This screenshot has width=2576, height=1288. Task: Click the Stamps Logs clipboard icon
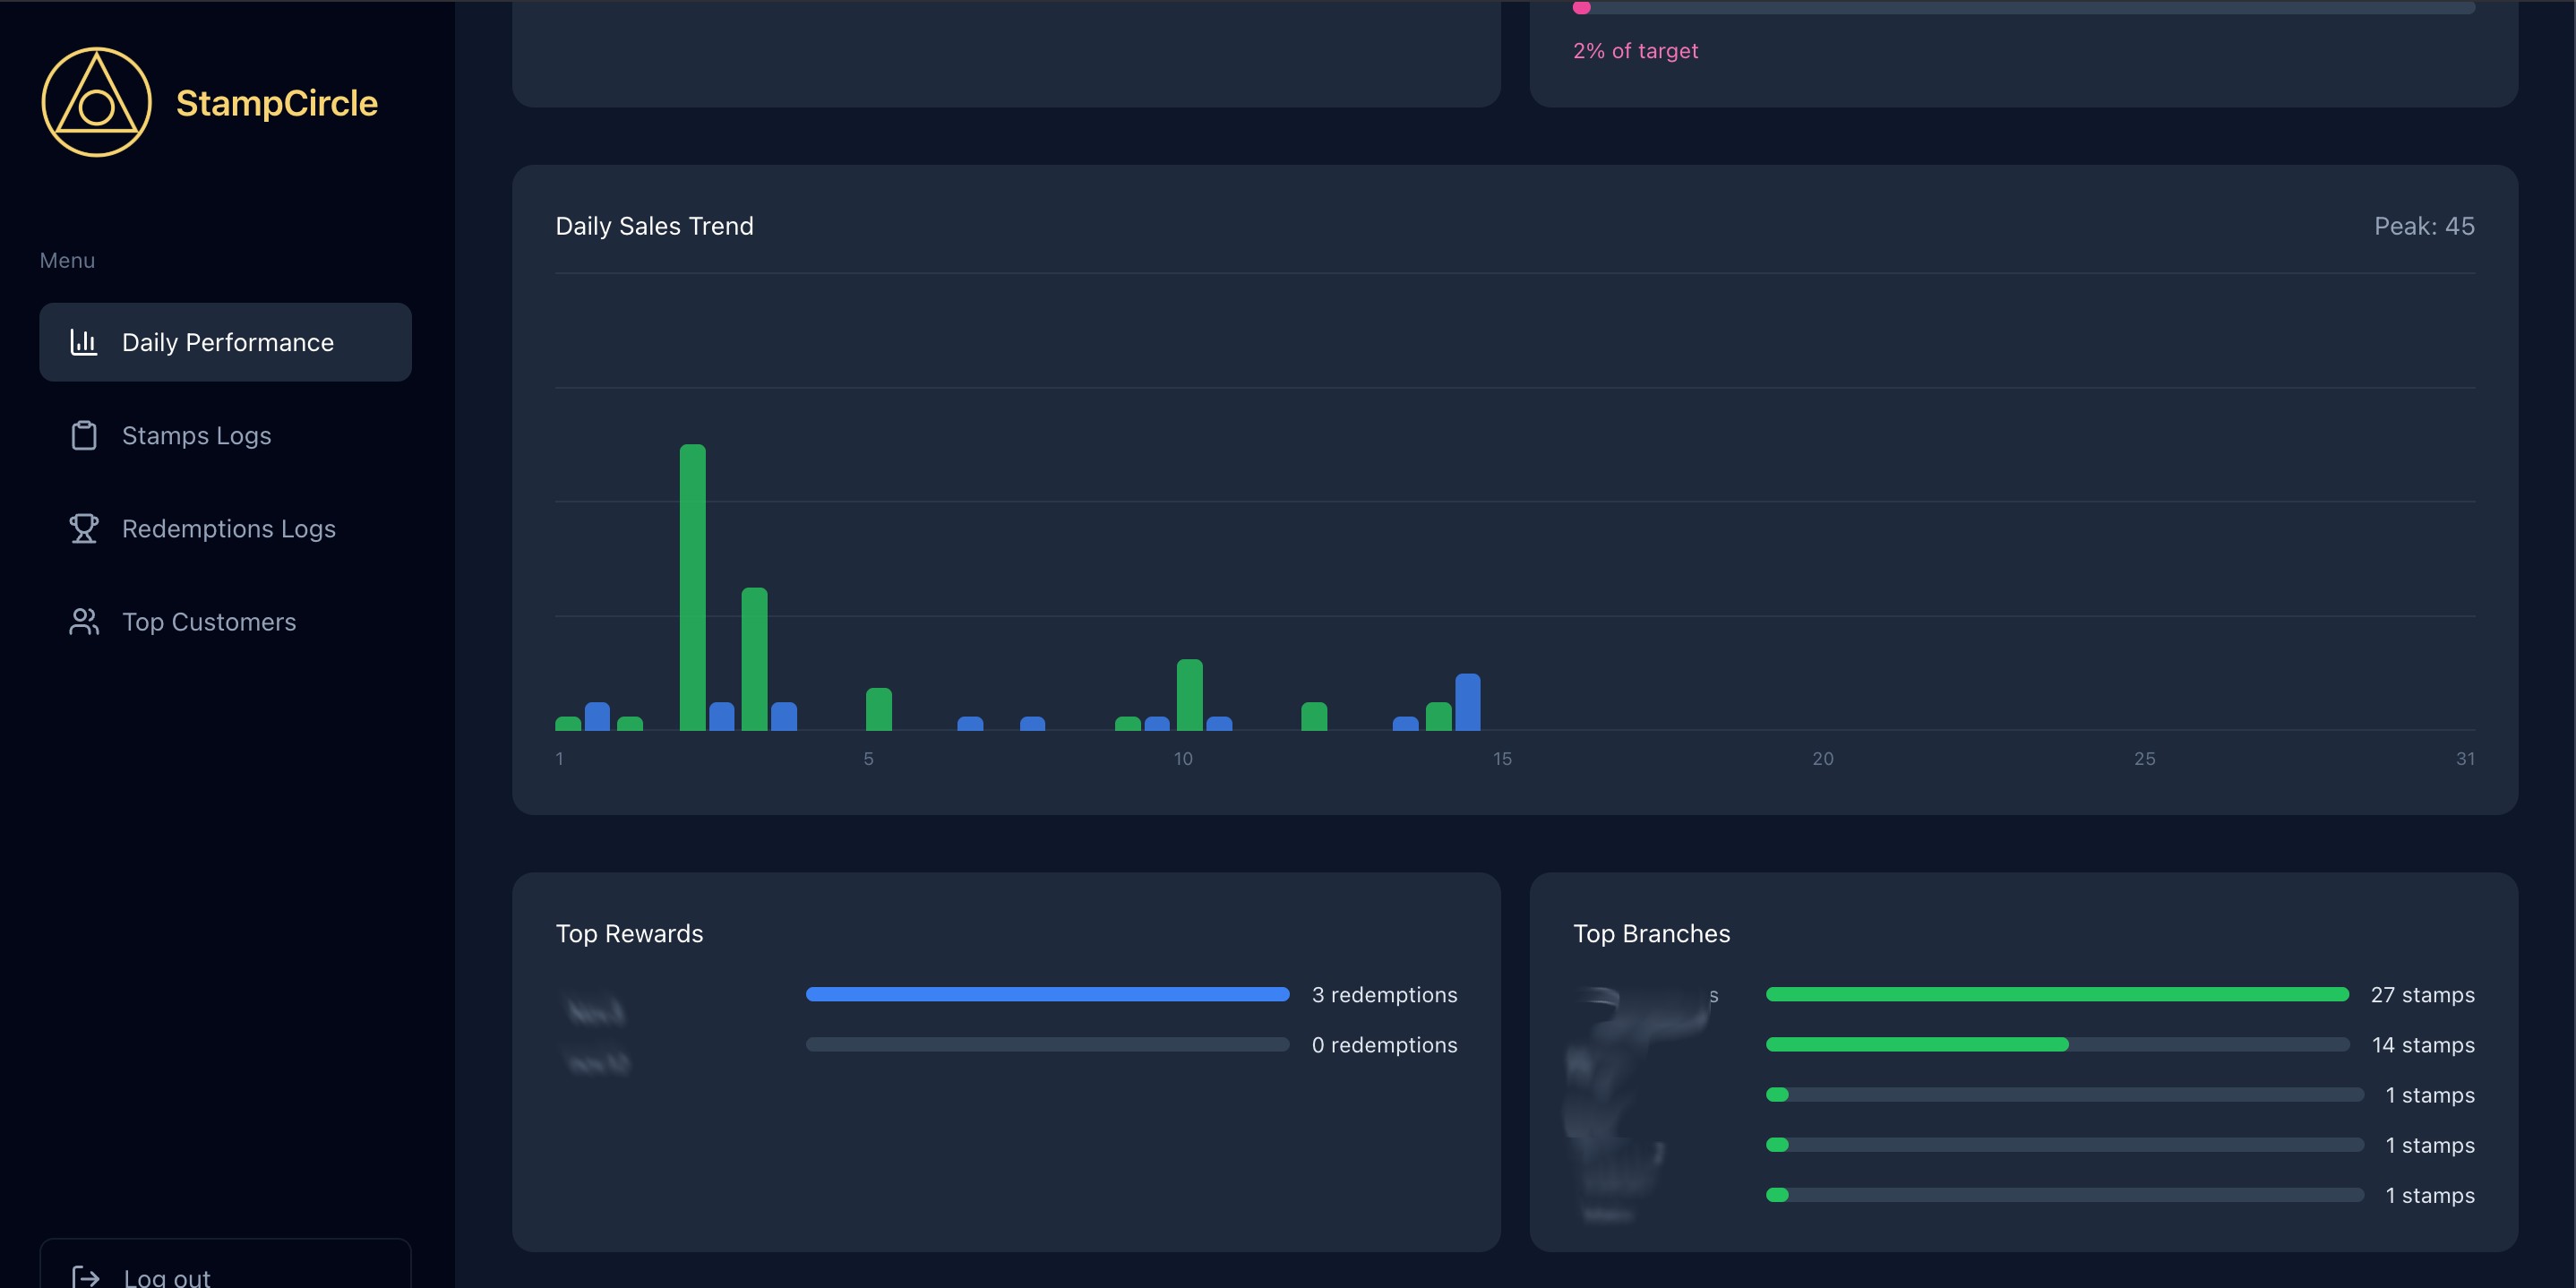point(84,436)
